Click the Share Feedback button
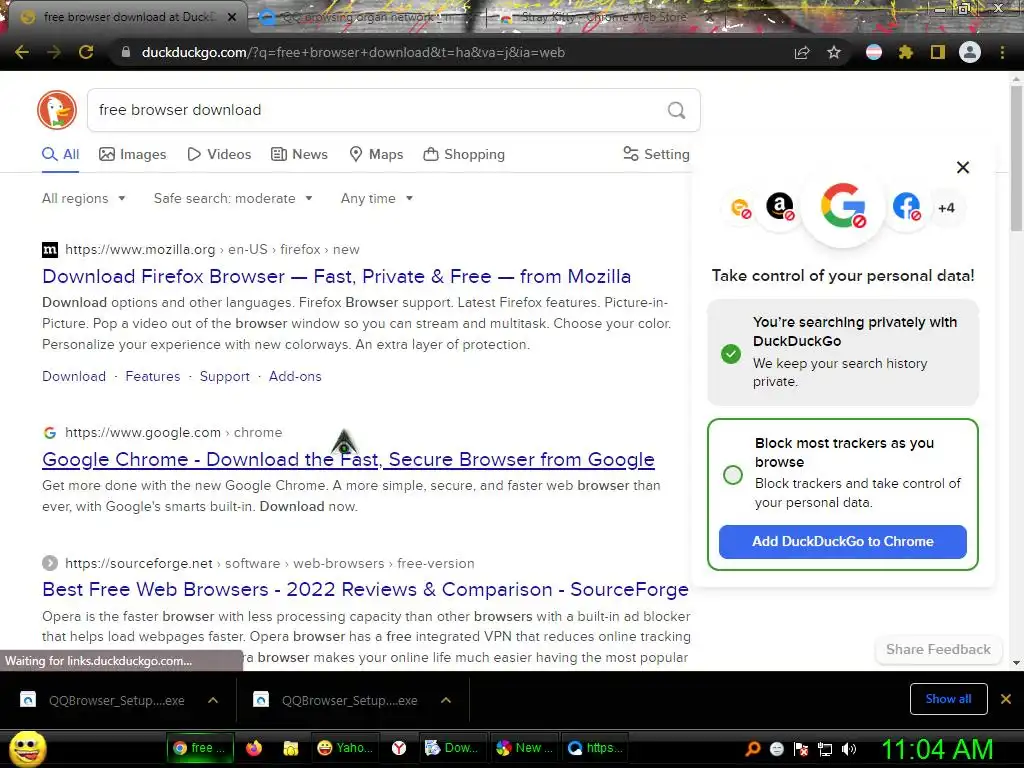 pyautogui.click(x=938, y=649)
